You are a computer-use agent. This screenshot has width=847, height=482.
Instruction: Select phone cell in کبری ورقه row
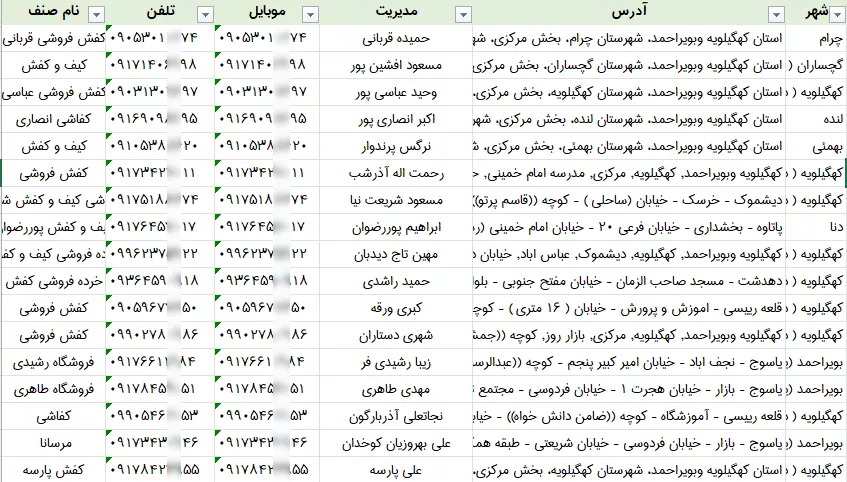pos(160,309)
